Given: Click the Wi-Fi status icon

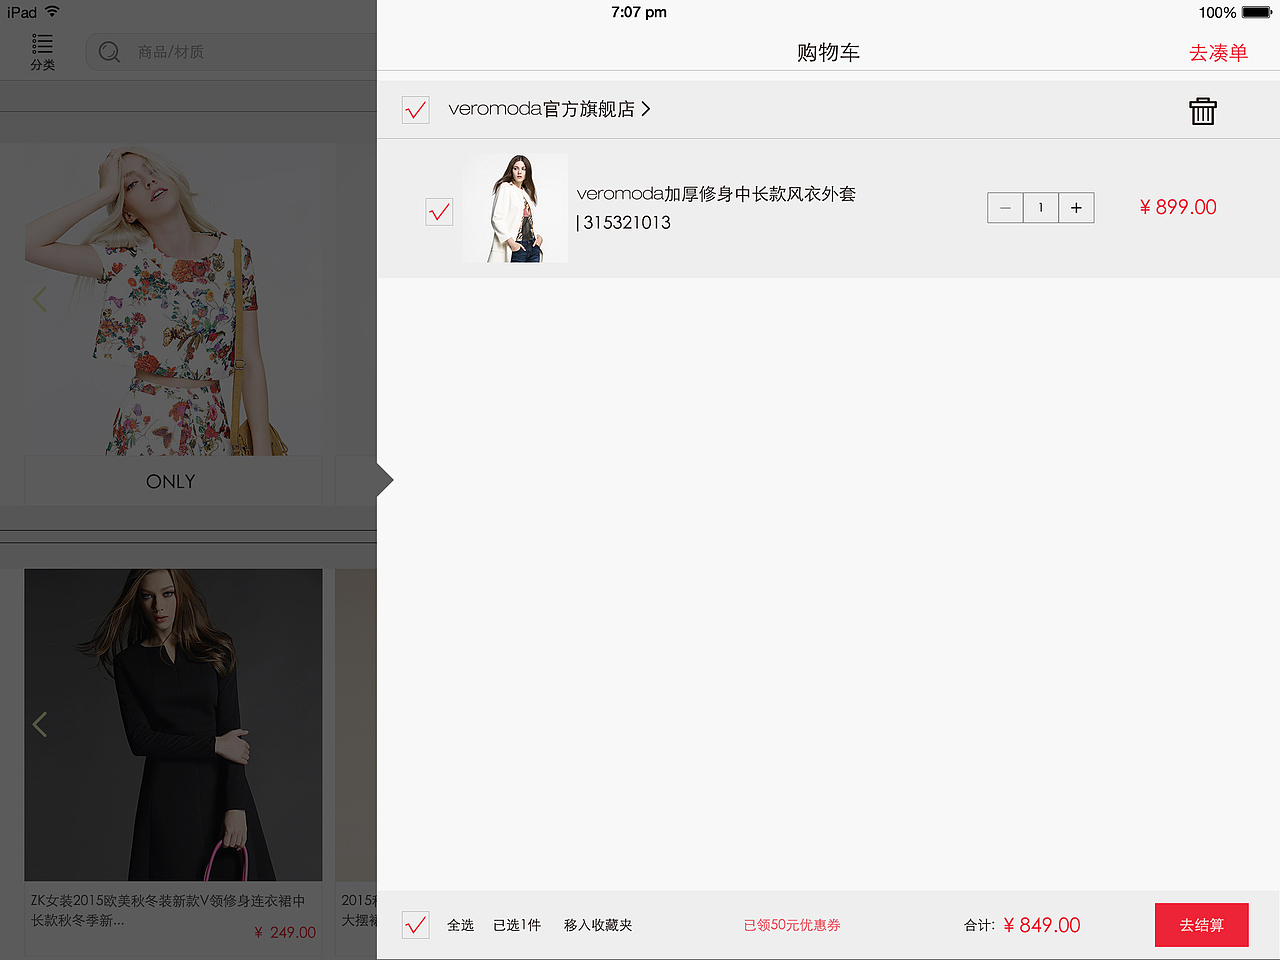Looking at the screenshot, I should tap(52, 12).
